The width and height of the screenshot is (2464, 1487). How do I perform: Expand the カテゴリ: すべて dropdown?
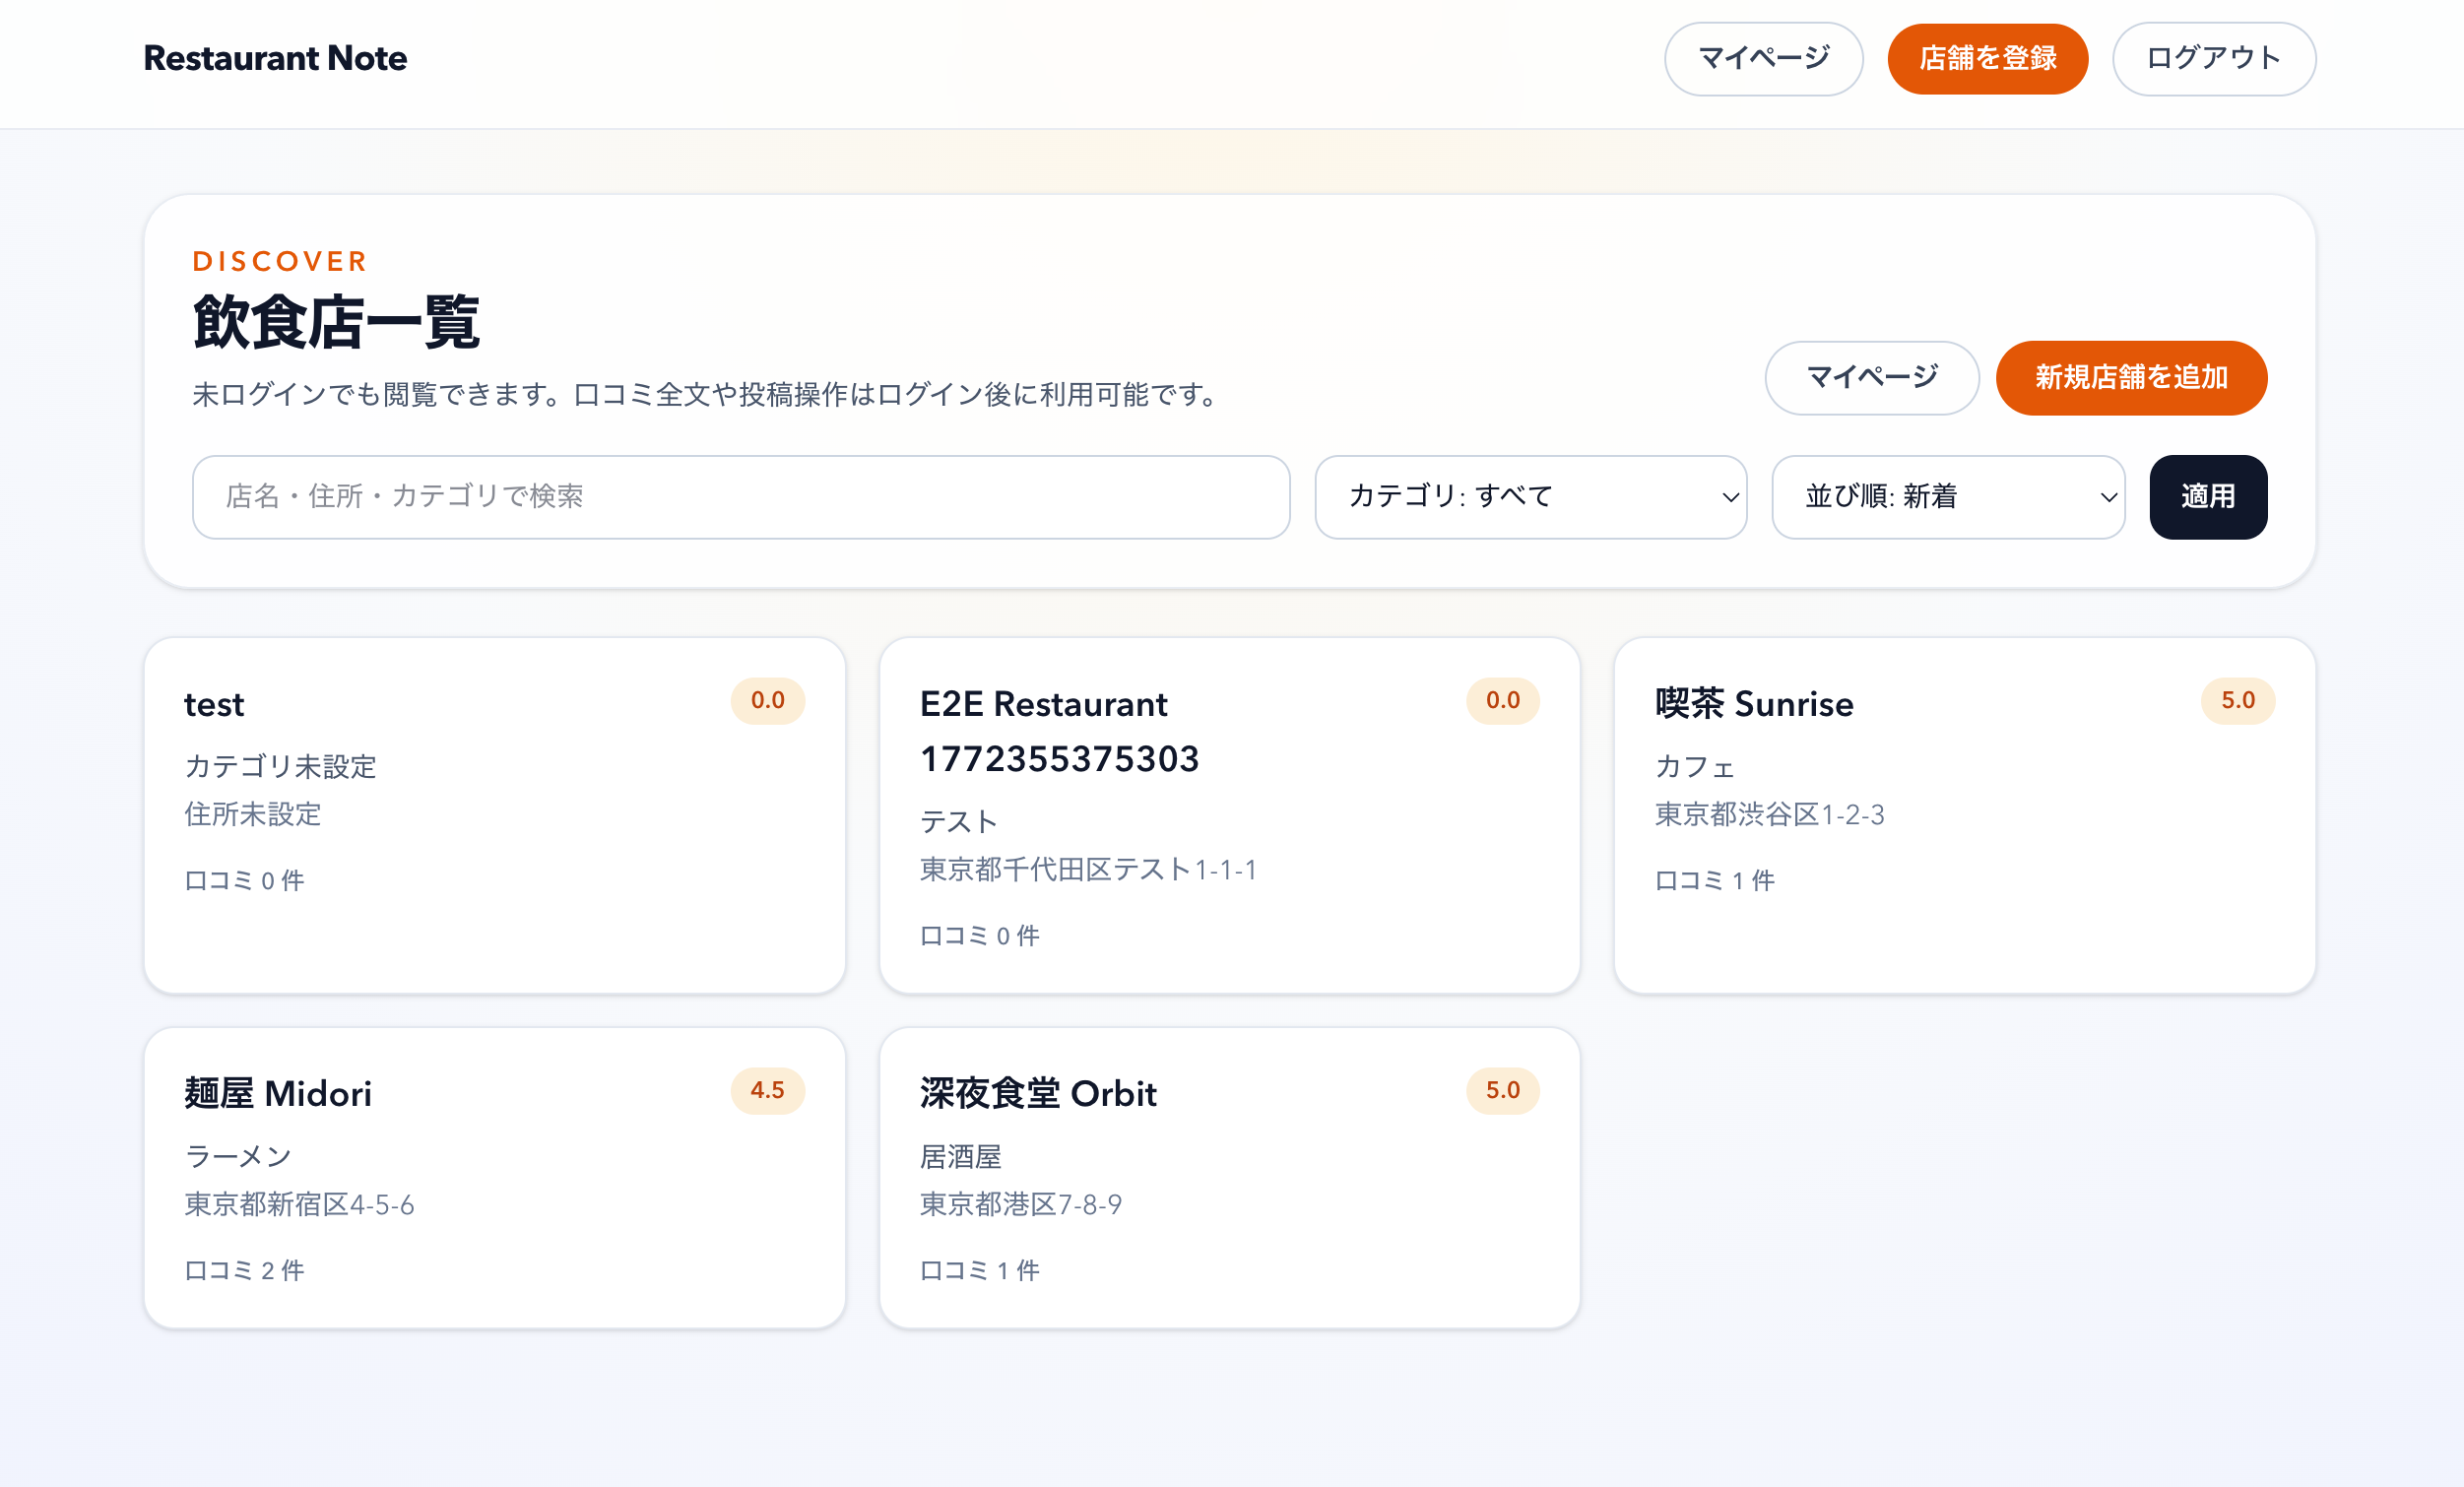1530,497
